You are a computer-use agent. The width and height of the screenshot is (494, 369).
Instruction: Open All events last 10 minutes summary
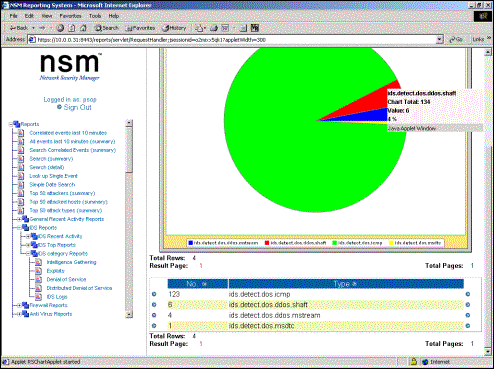[72, 141]
